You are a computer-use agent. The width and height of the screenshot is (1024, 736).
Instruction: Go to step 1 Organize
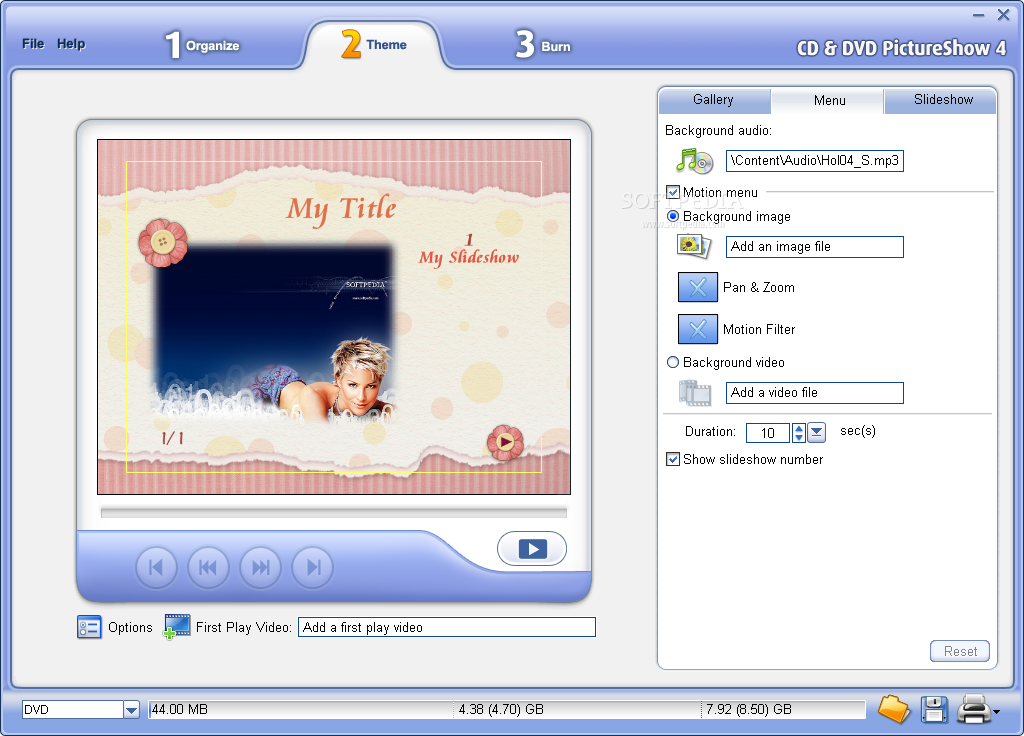tap(202, 45)
